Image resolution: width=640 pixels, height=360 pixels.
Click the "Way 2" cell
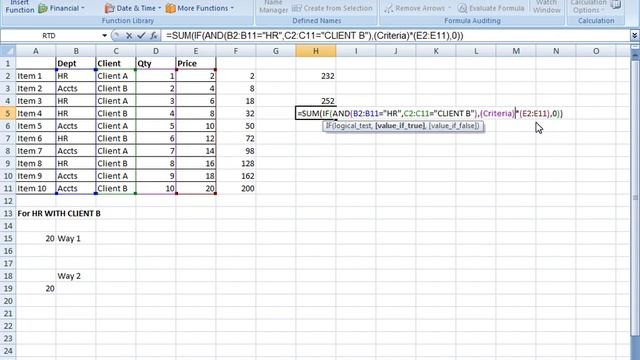click(76, 276)
